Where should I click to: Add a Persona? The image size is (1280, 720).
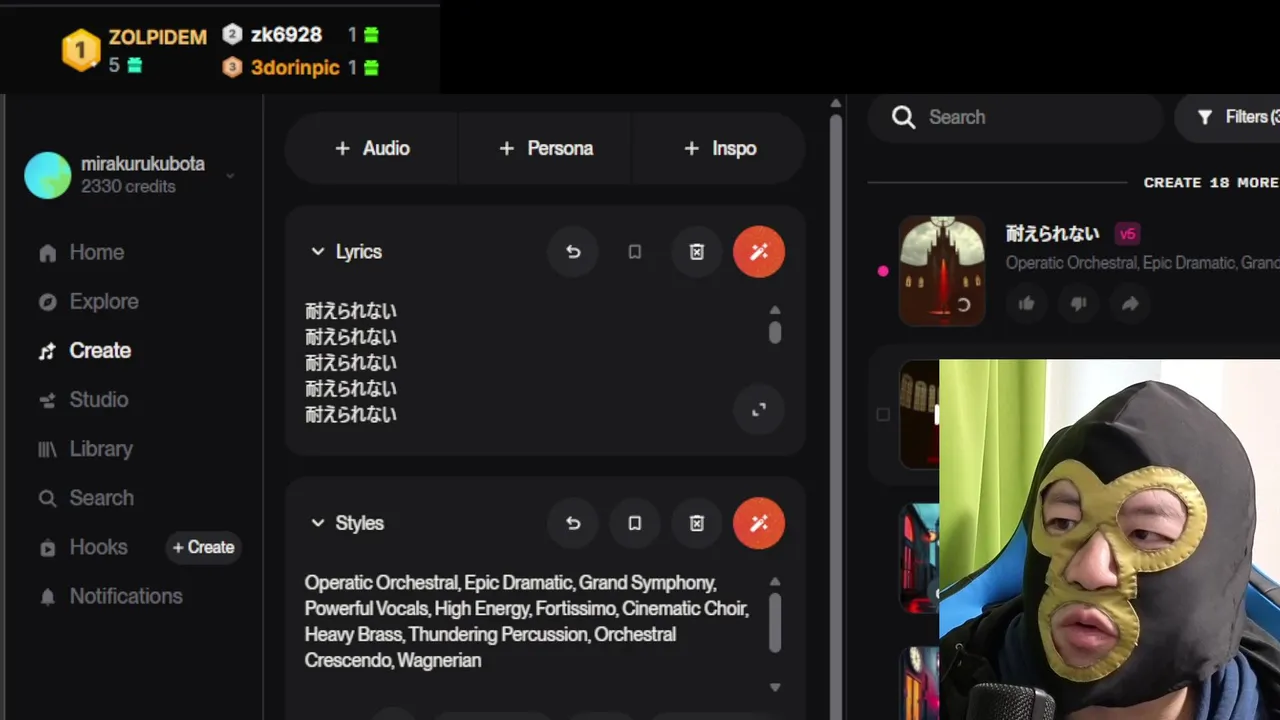546,148
